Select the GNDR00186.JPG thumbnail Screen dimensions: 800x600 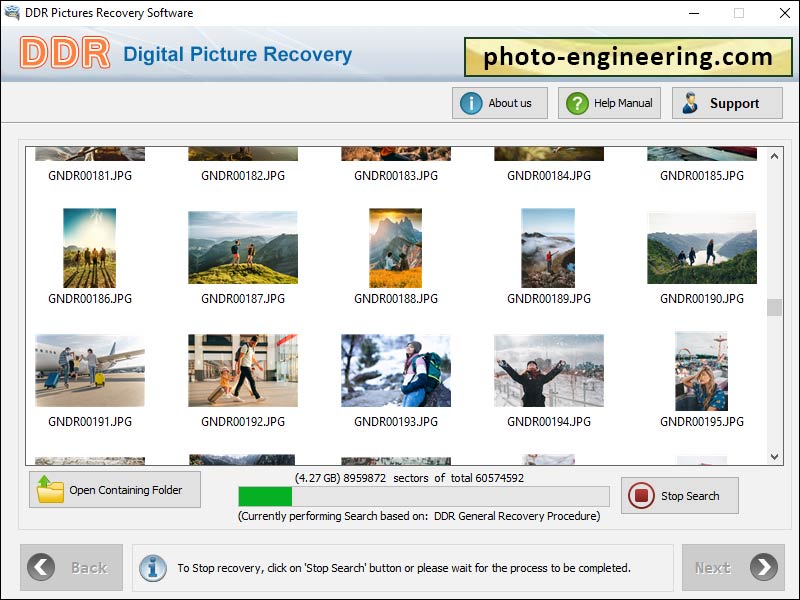tap(89, 248)
